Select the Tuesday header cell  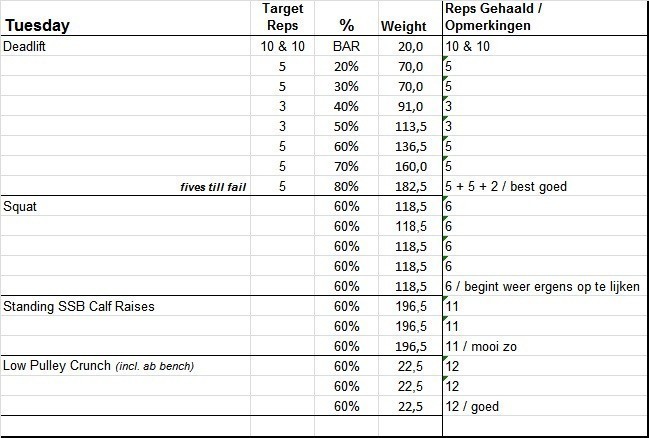(40, 26)
